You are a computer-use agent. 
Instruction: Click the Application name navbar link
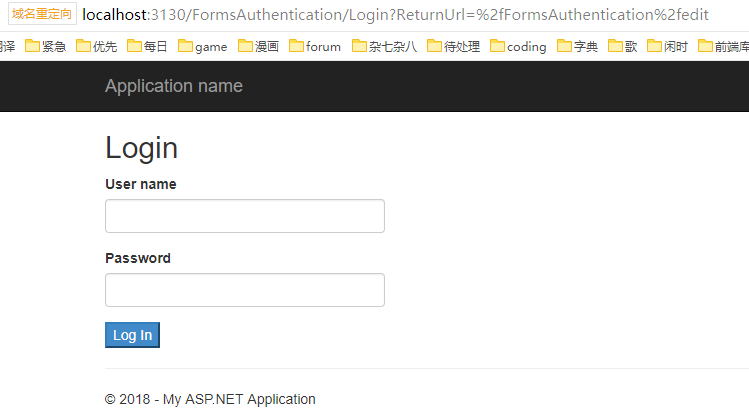174,86
